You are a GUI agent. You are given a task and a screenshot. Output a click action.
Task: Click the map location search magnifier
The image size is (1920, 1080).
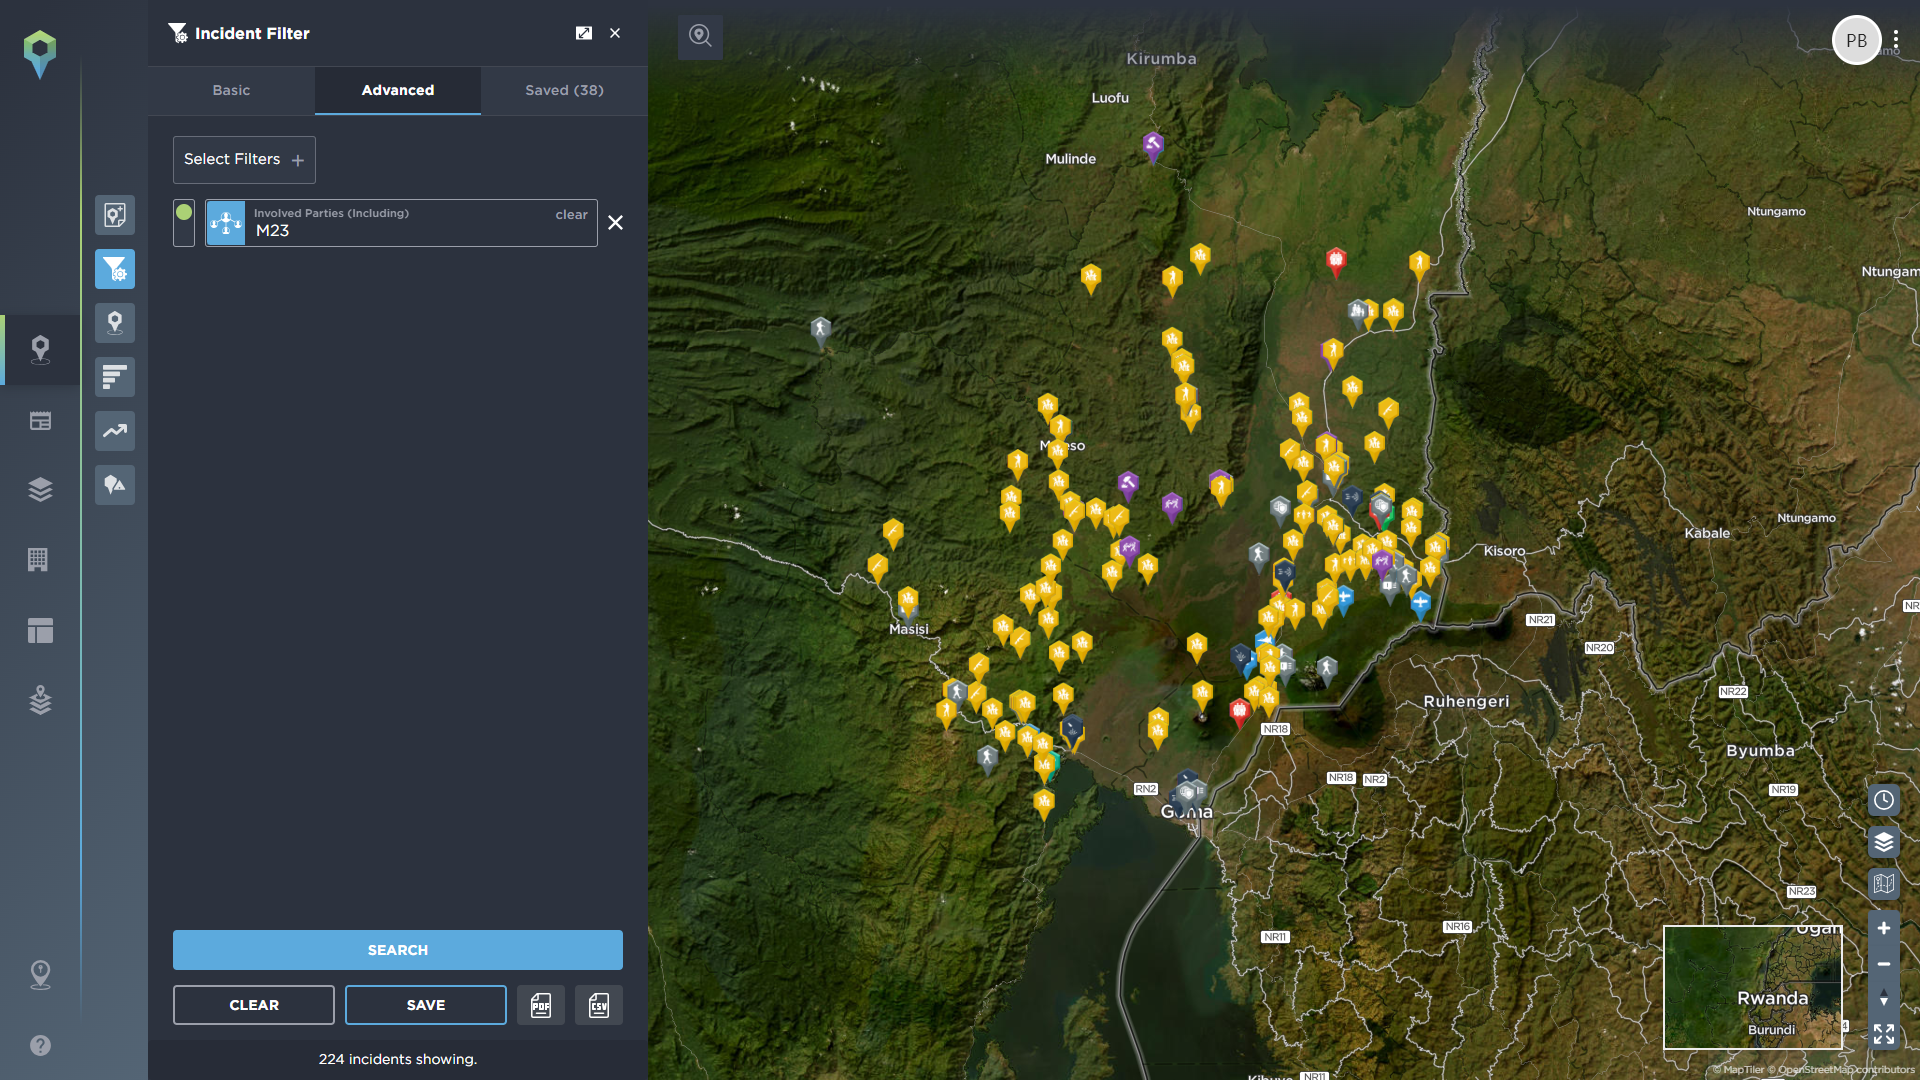pos(701,37)
